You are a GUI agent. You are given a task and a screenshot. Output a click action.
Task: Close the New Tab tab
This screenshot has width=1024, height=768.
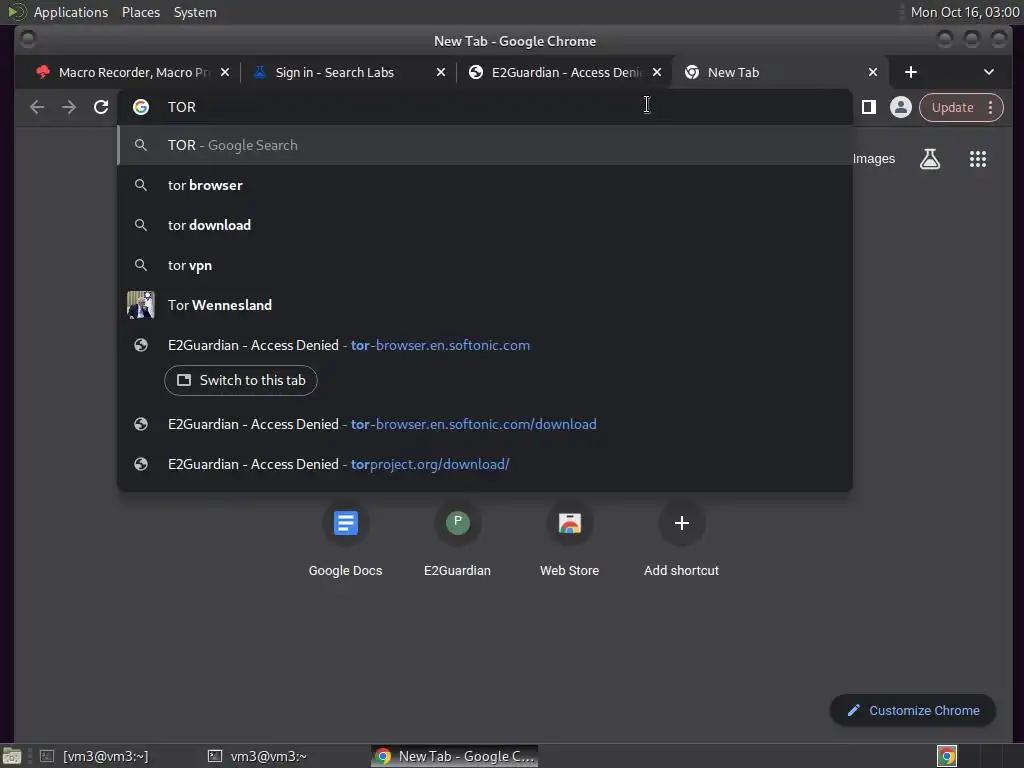pyautogui.click(x=873, y=72)
